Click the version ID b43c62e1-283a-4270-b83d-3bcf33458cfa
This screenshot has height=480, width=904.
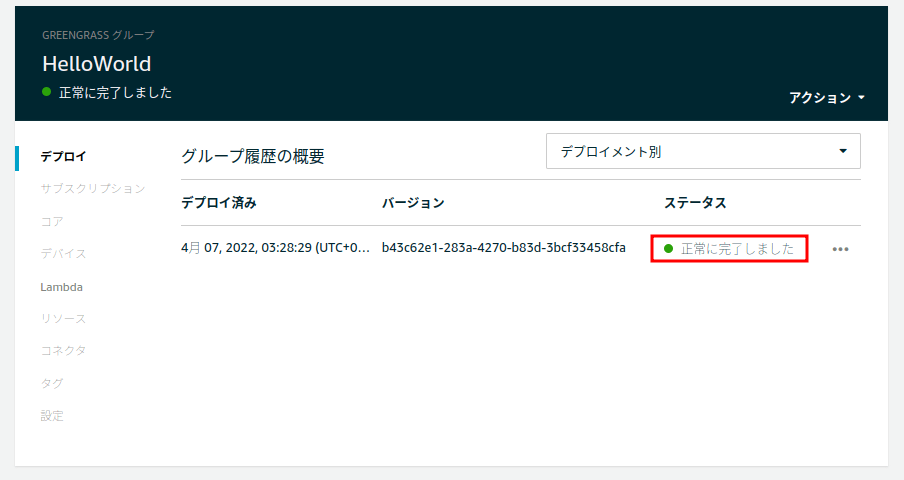503,248
